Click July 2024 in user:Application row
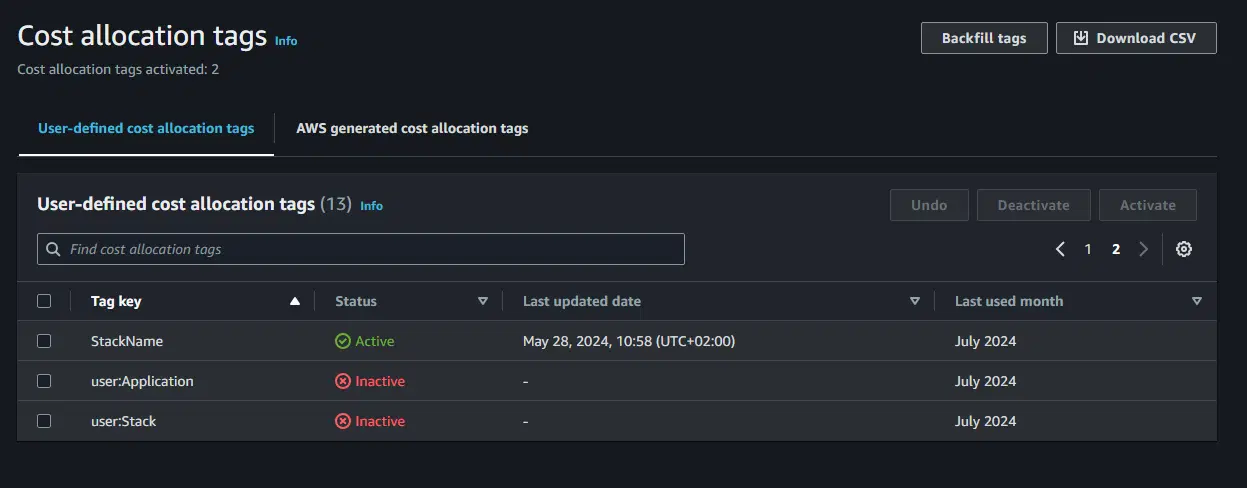The image size is (1247, 488). 985,381
